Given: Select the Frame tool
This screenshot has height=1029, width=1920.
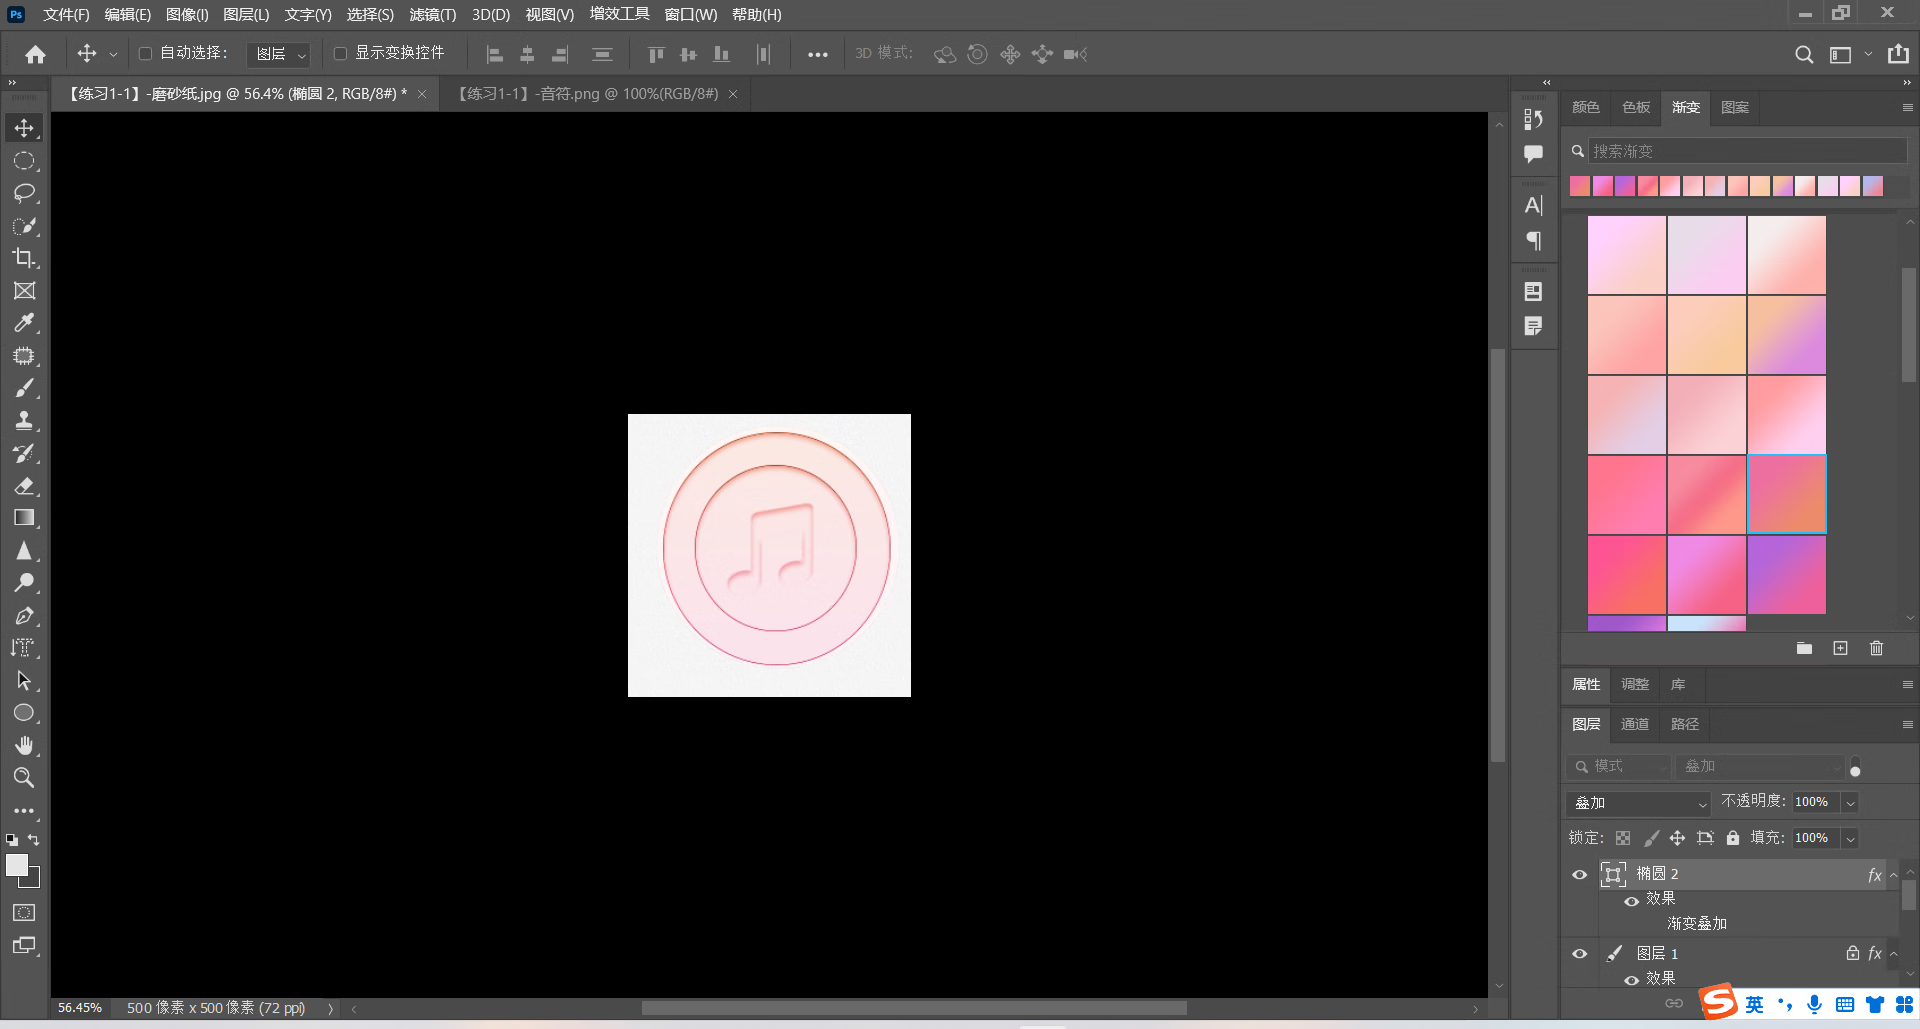Looking at the screenshot, I should pos(24,291).
